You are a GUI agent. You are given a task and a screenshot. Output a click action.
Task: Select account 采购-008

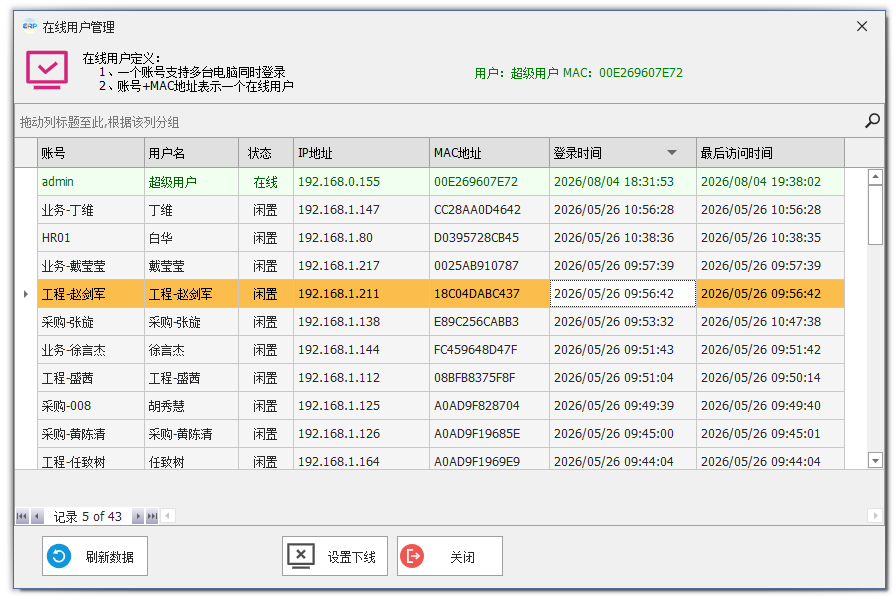91,406
